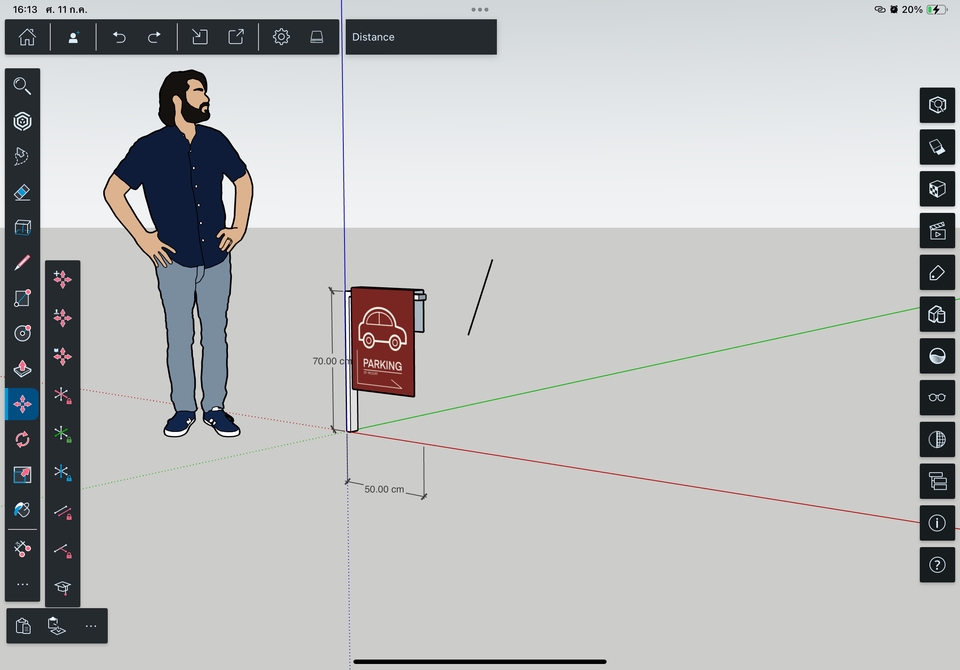Open the Styles glasses panel

pos(937,397)
